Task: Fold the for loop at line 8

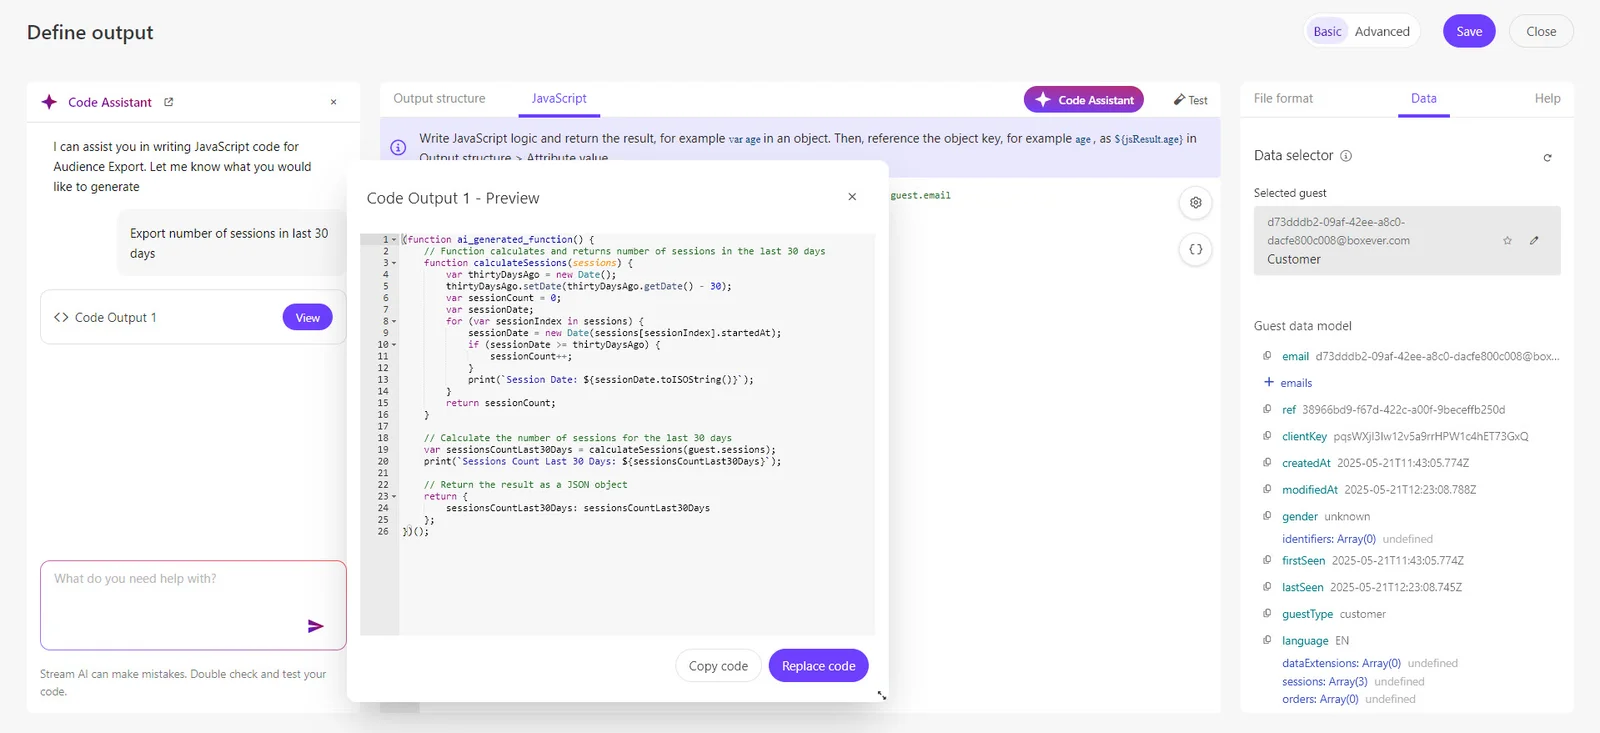Action: pos(394,322)
